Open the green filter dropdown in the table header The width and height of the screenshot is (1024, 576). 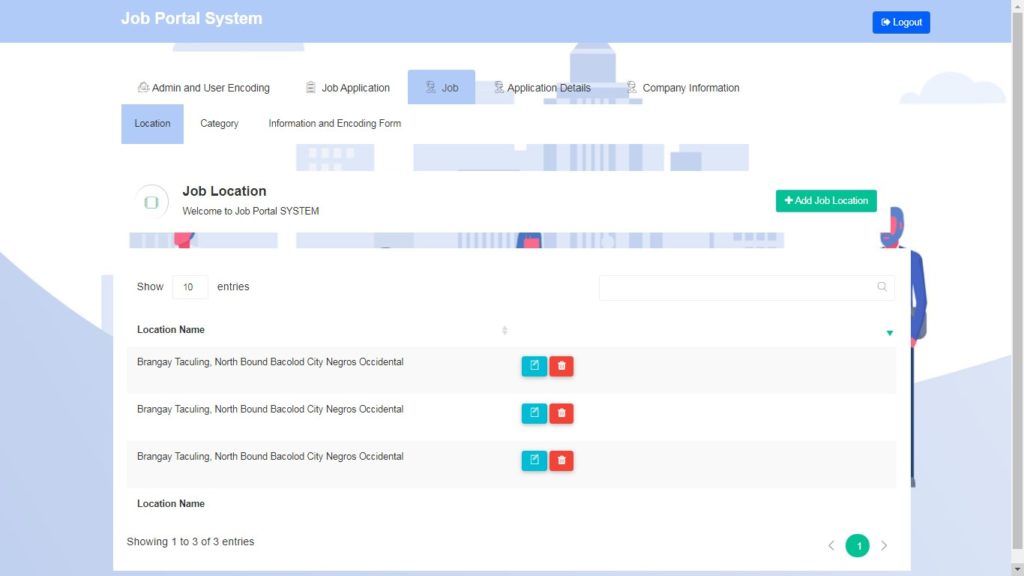889,331
